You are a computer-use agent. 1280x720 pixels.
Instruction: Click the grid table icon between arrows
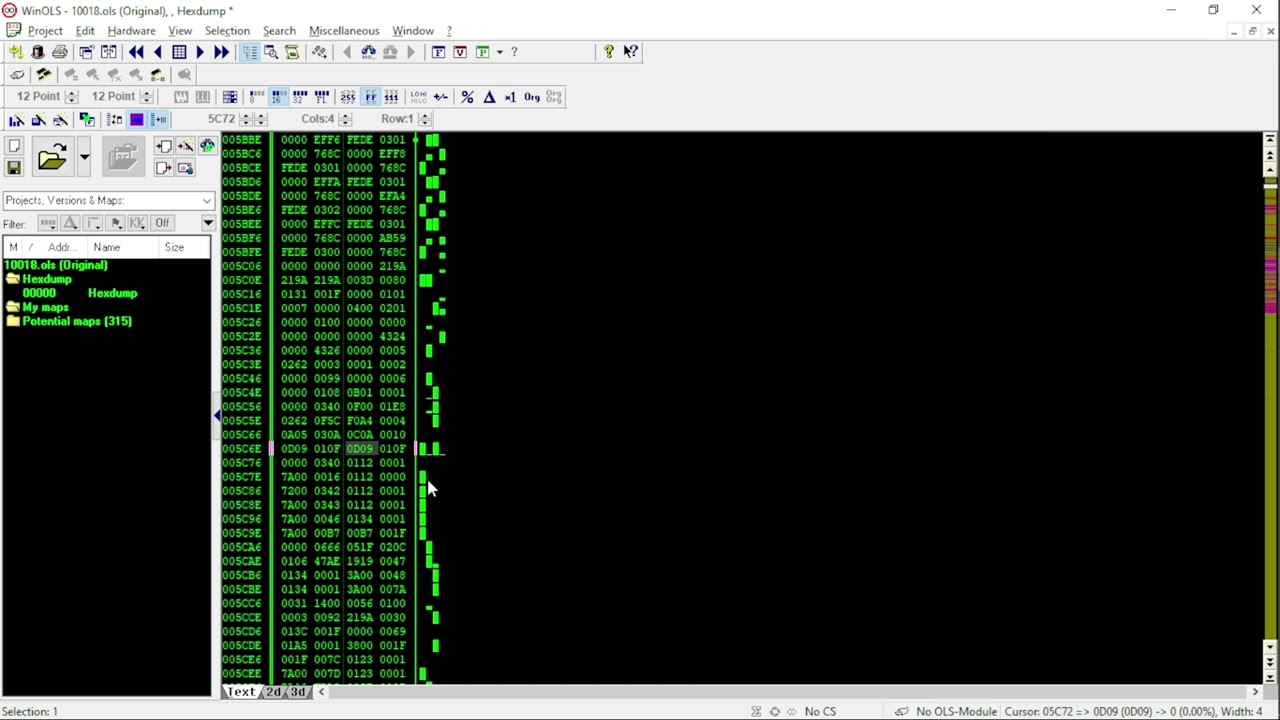179,52
